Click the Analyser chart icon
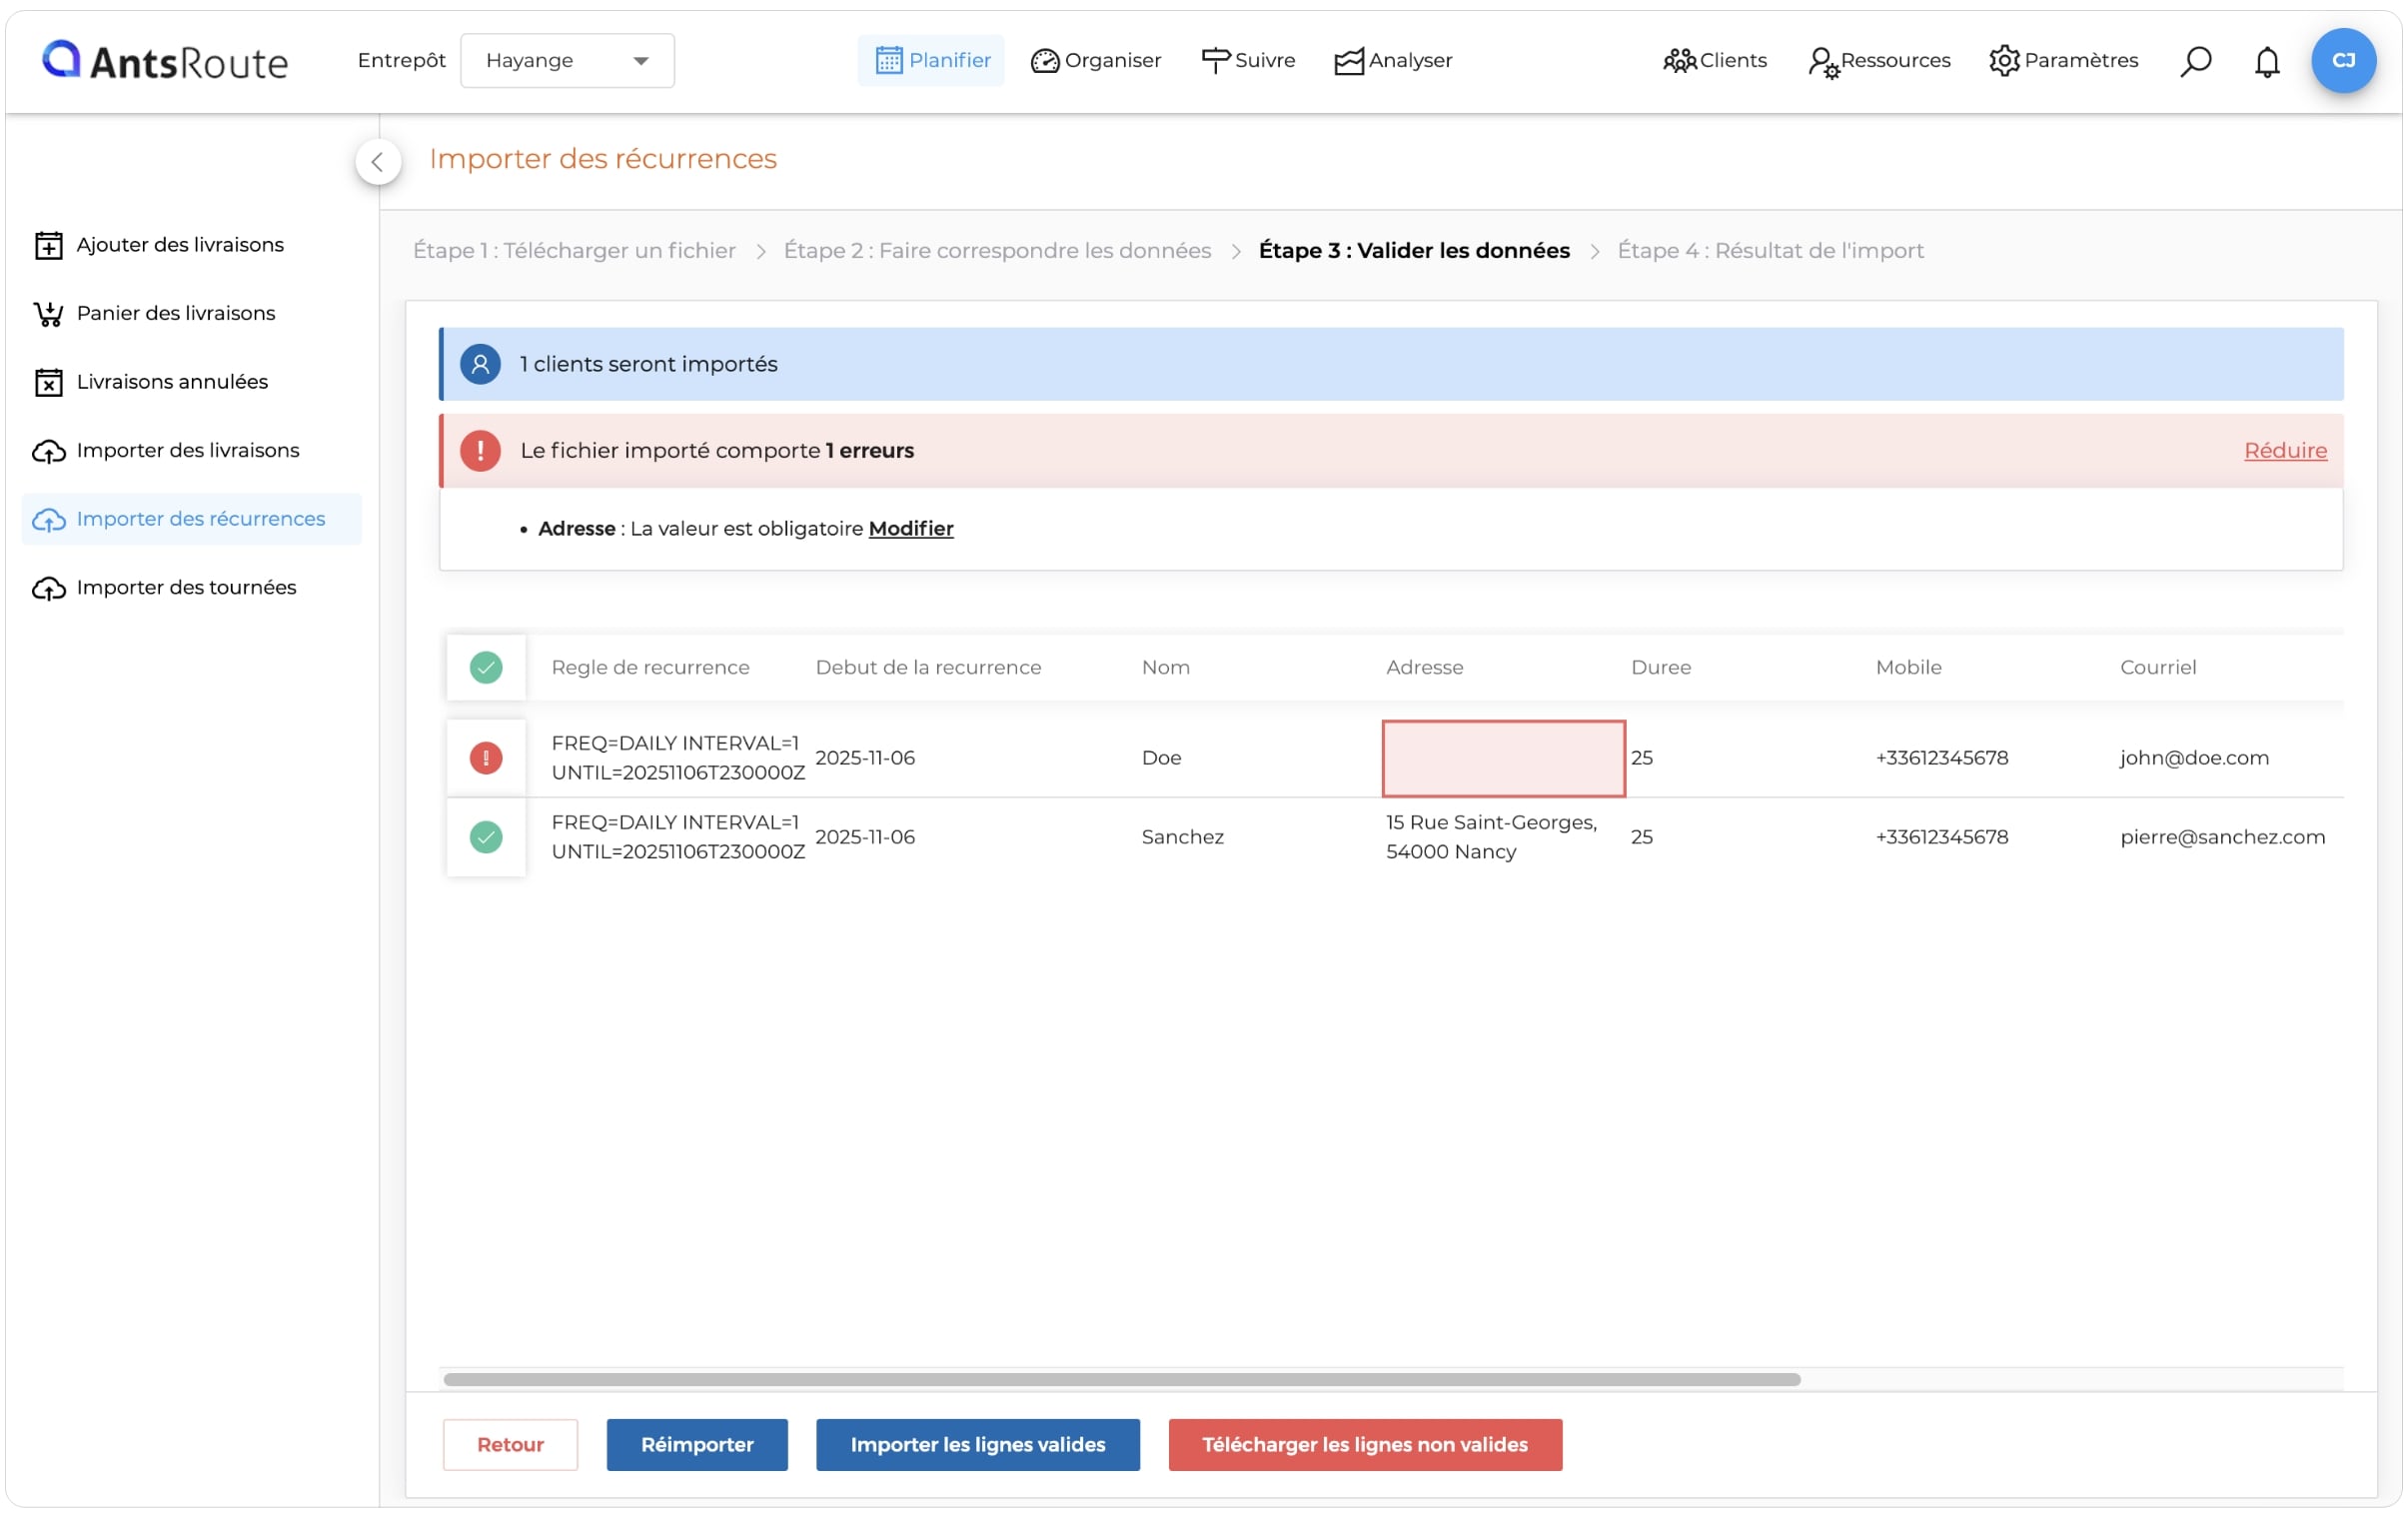This screenshot has width=2408, height=1514. (1348, 61)
